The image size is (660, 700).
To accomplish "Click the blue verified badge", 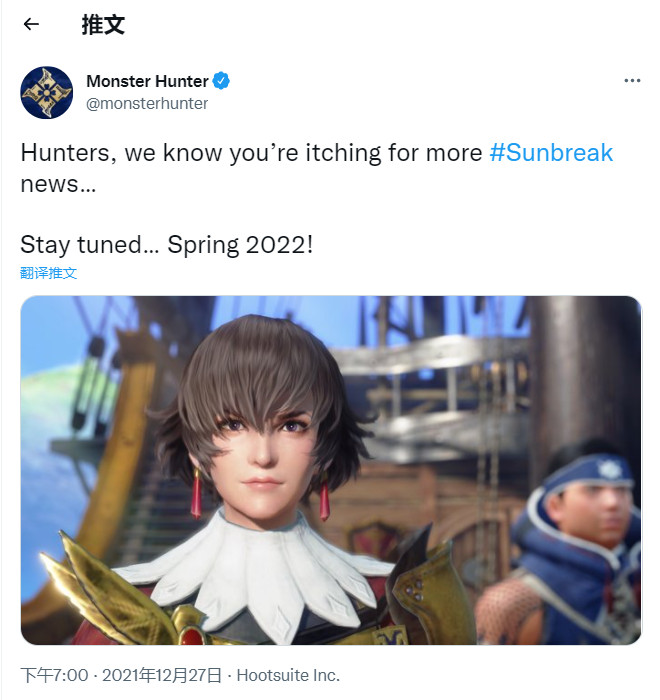I will (221, 81).
